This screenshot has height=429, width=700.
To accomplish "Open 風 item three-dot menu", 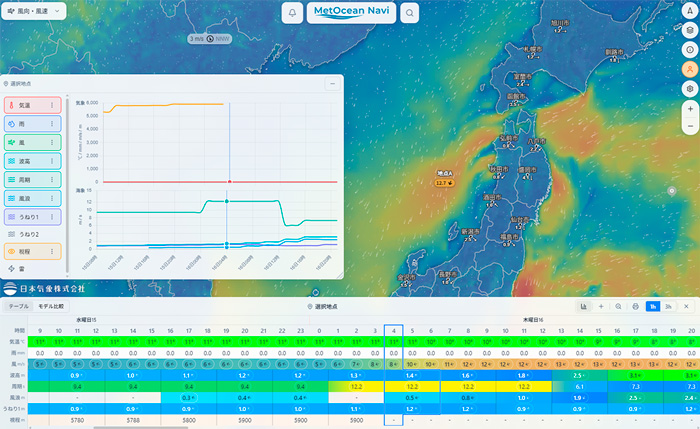I will (52, 142).
